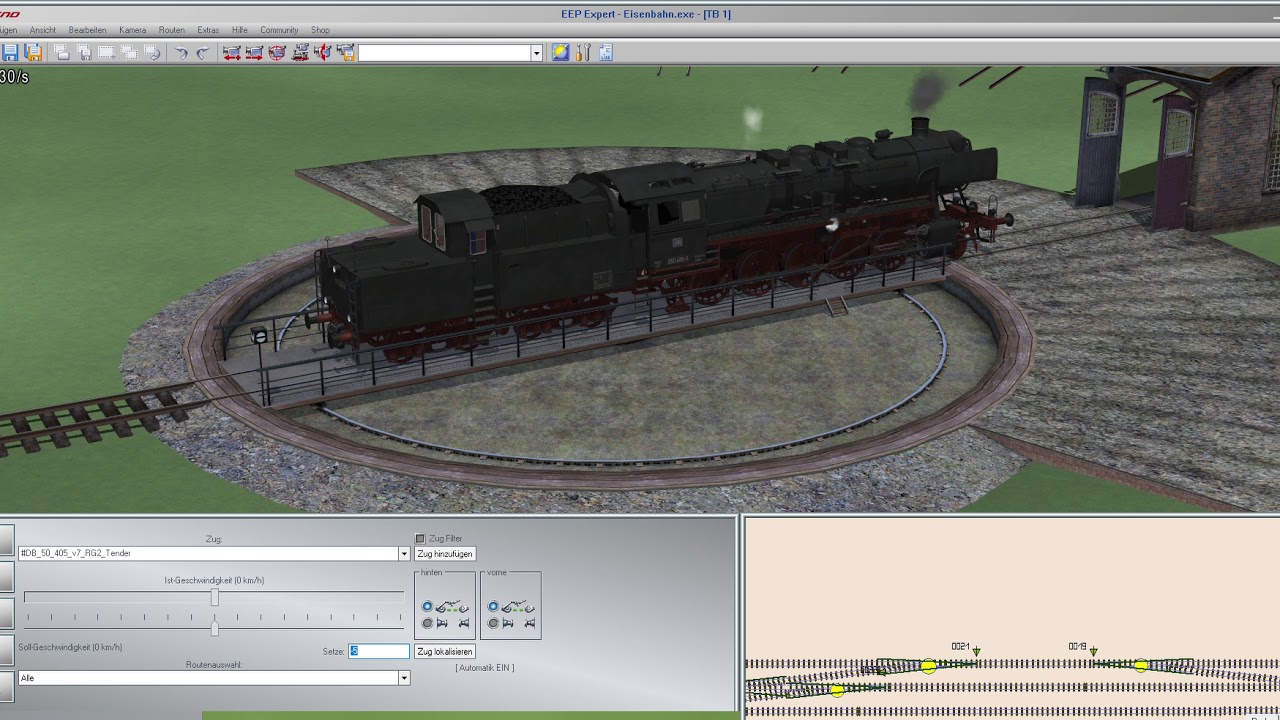Image resolution: width=1280 pixels, height=720 pixels.
Task: Click the Soll-Geschwindigkeit slider handle
Action: pyautogui.click(x=214, y=627)
